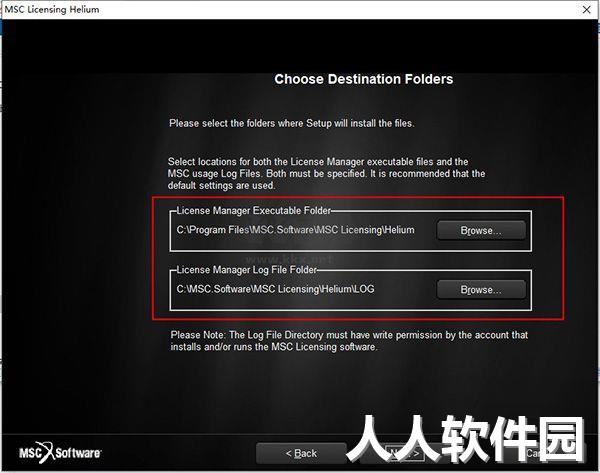Click the stylized X in MSC logo
This screenshot has height=473, width=600.
(x=47, y=452)
